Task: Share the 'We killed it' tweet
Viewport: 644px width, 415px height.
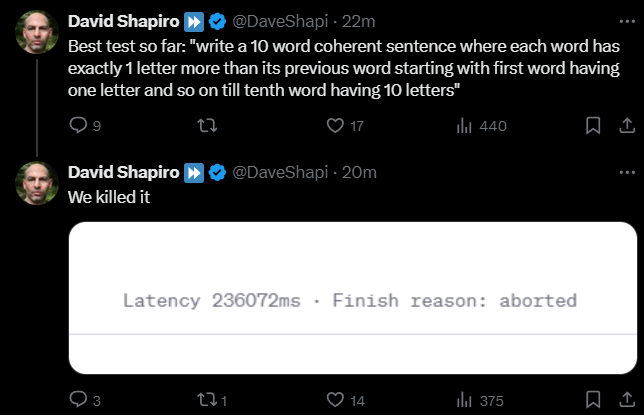Action: pos(627,400)
